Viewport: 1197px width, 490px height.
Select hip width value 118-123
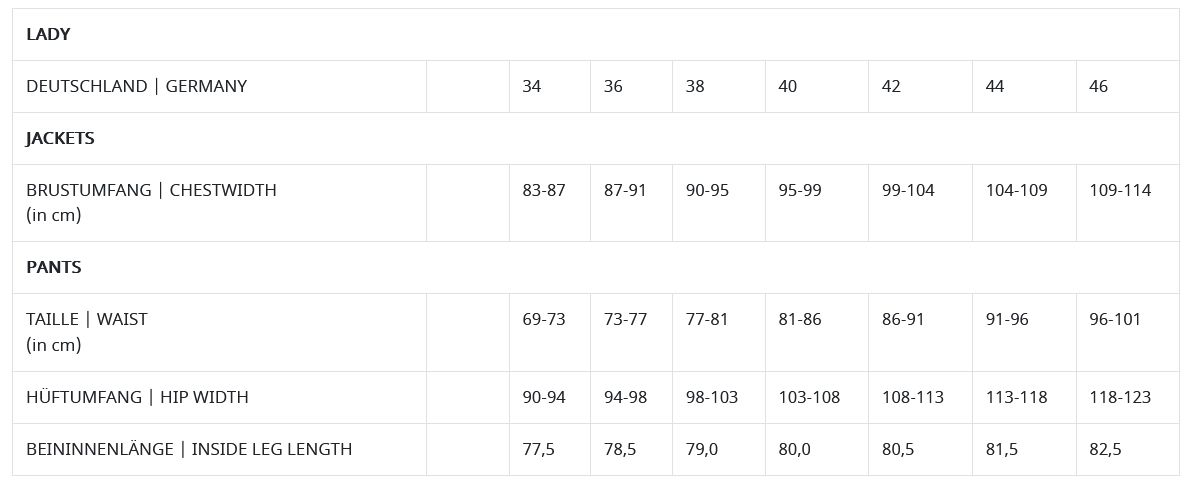[1120, 397]
